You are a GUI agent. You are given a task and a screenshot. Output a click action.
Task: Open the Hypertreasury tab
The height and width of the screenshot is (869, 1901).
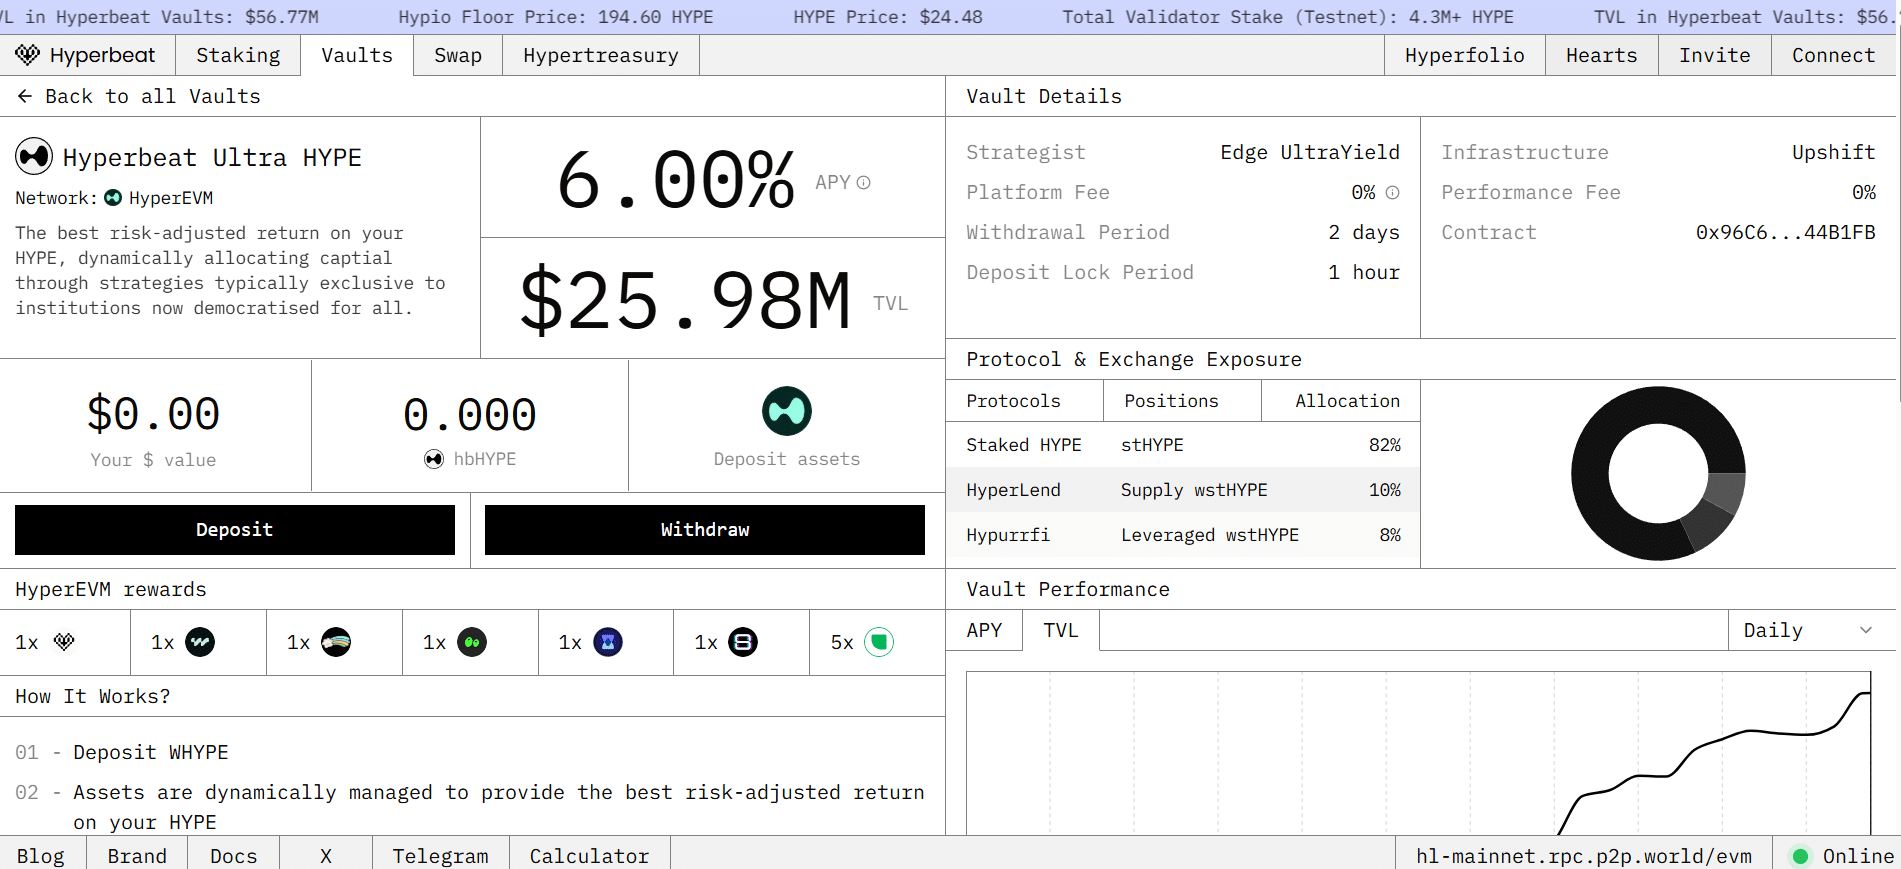pyautogui.click(x=601, y=55)
